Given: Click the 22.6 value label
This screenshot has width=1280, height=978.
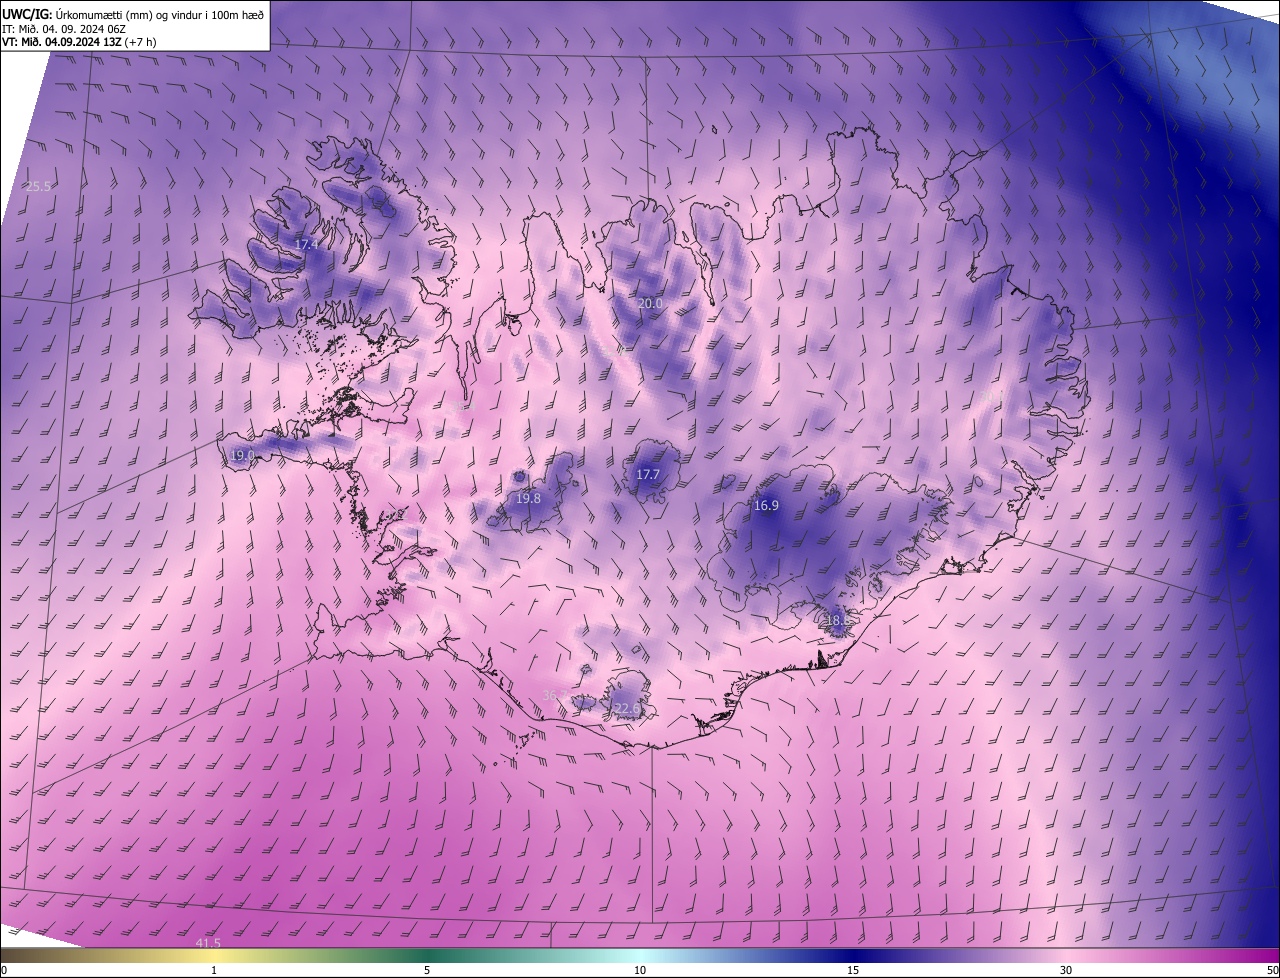Looking at the screenshot, I should pos(627,708).
